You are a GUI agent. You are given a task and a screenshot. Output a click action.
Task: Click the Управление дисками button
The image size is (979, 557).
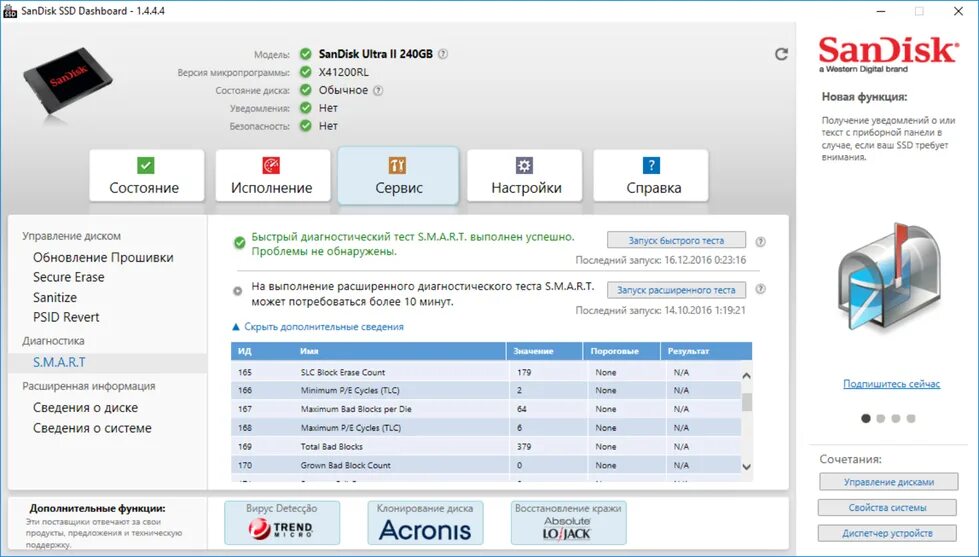(x=888, y=482)
